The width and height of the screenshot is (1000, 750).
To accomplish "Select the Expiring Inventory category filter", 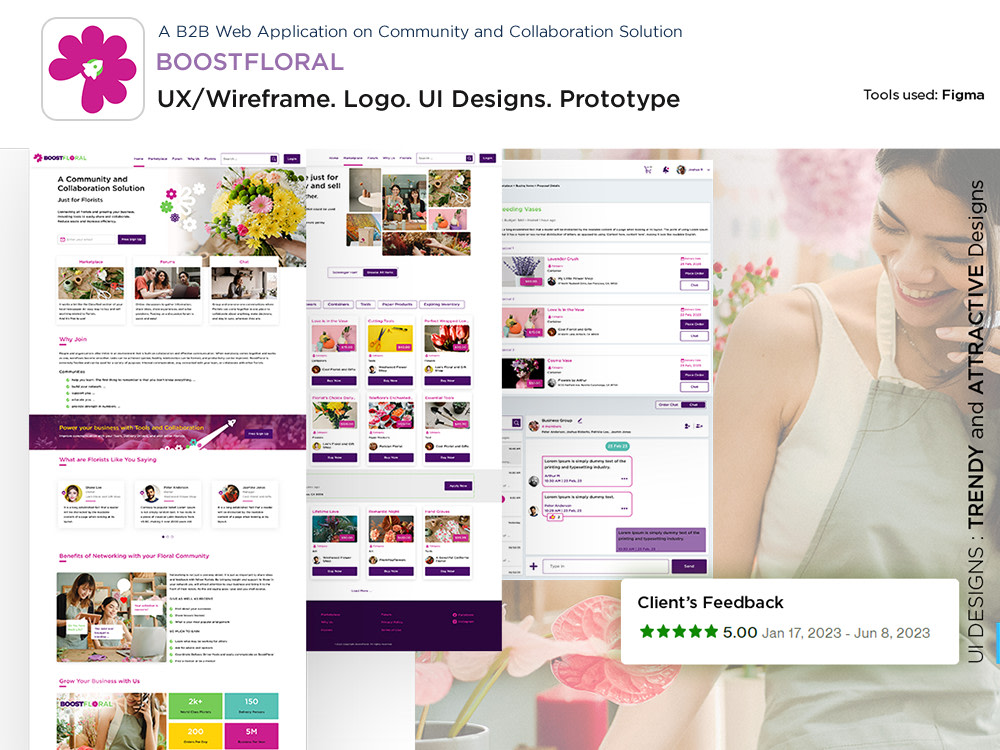I will 442,304.
